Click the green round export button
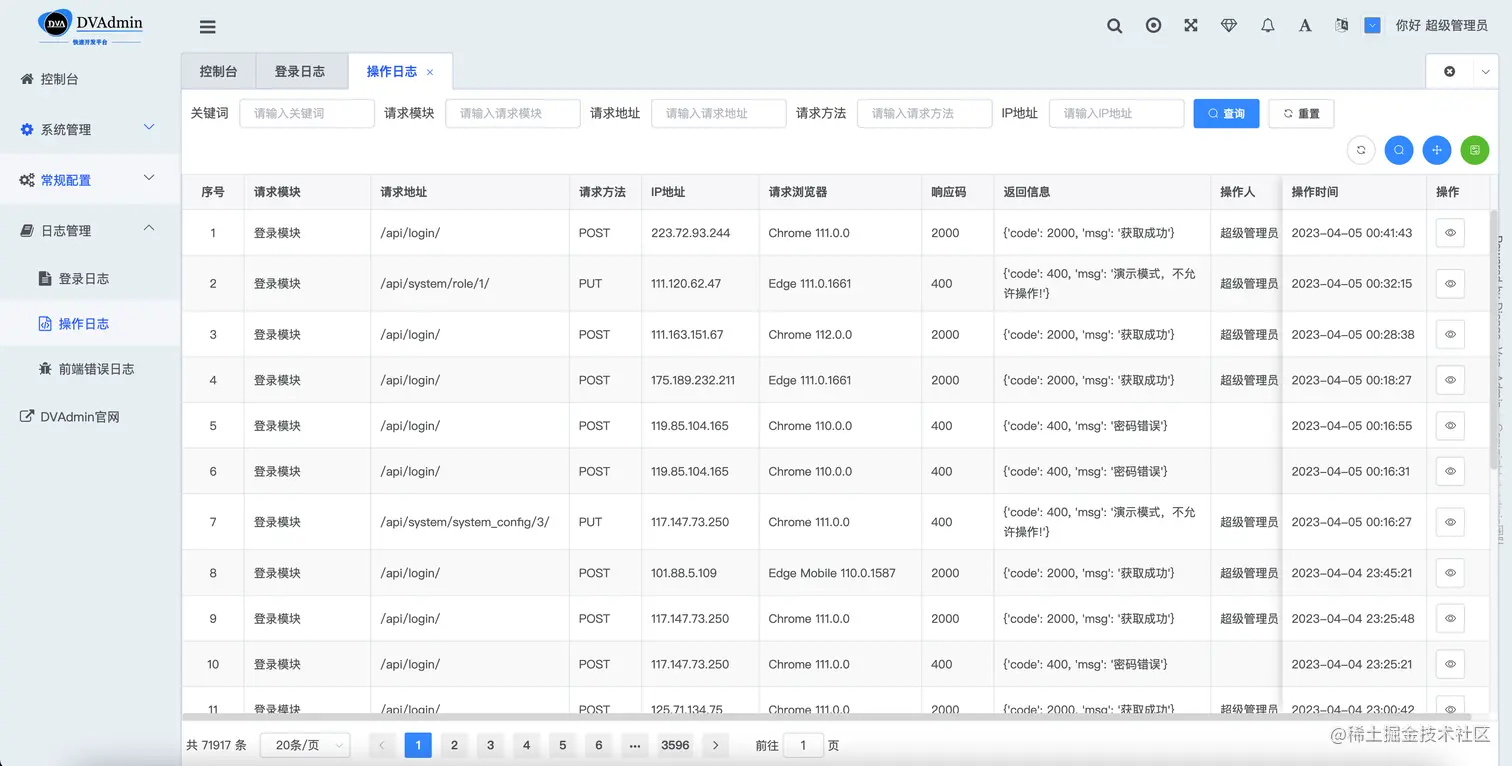This screenshot has height=766, width=1512. point(1475,150)
